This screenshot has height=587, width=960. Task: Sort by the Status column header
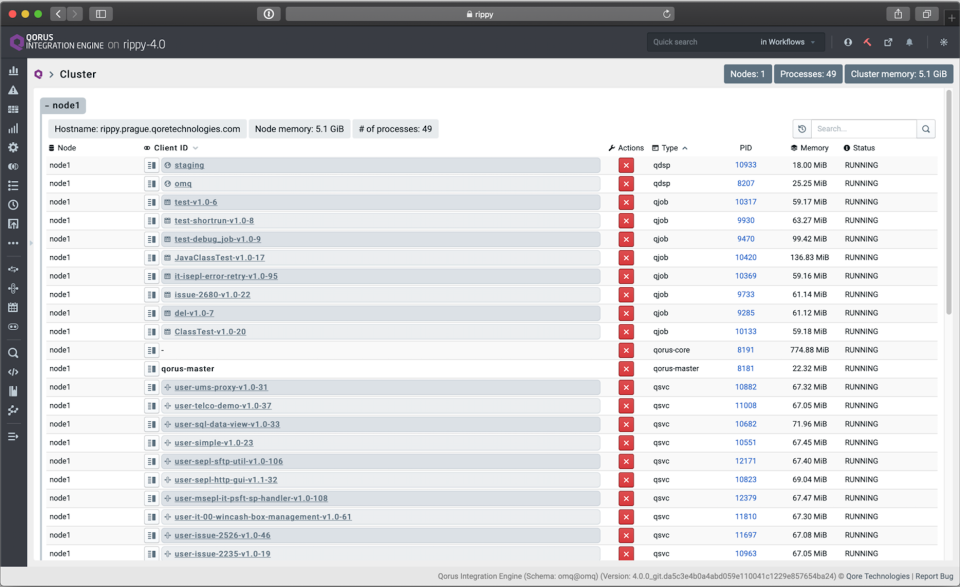point(860,148)
